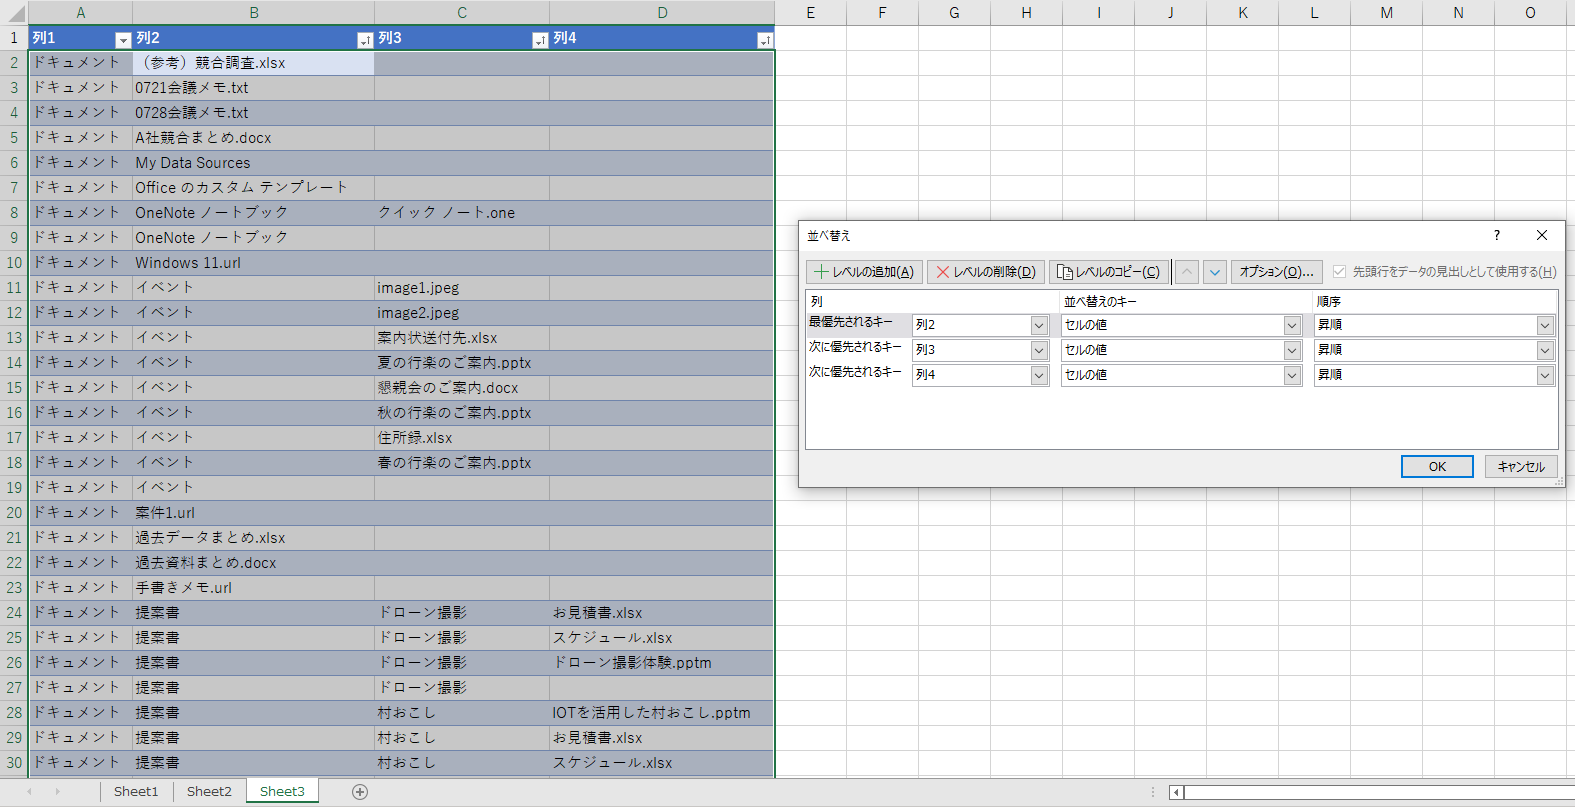This screenshot has width=1575, height=807.
Task: Open the 最優先されるキー column dropdown showing 列2
Action: pyautogui.click(x=1039, y=325)
